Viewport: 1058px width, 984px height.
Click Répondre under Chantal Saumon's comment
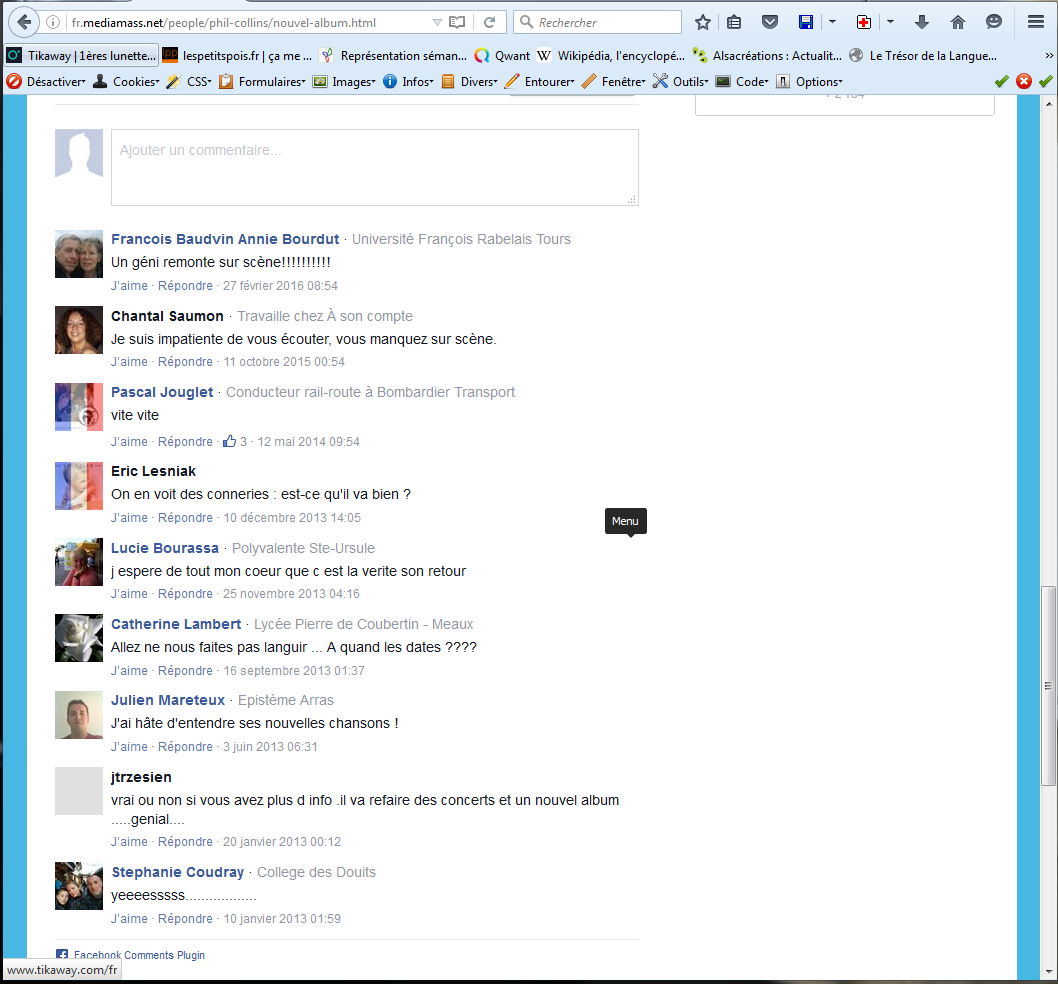click(x=185, y=362)
